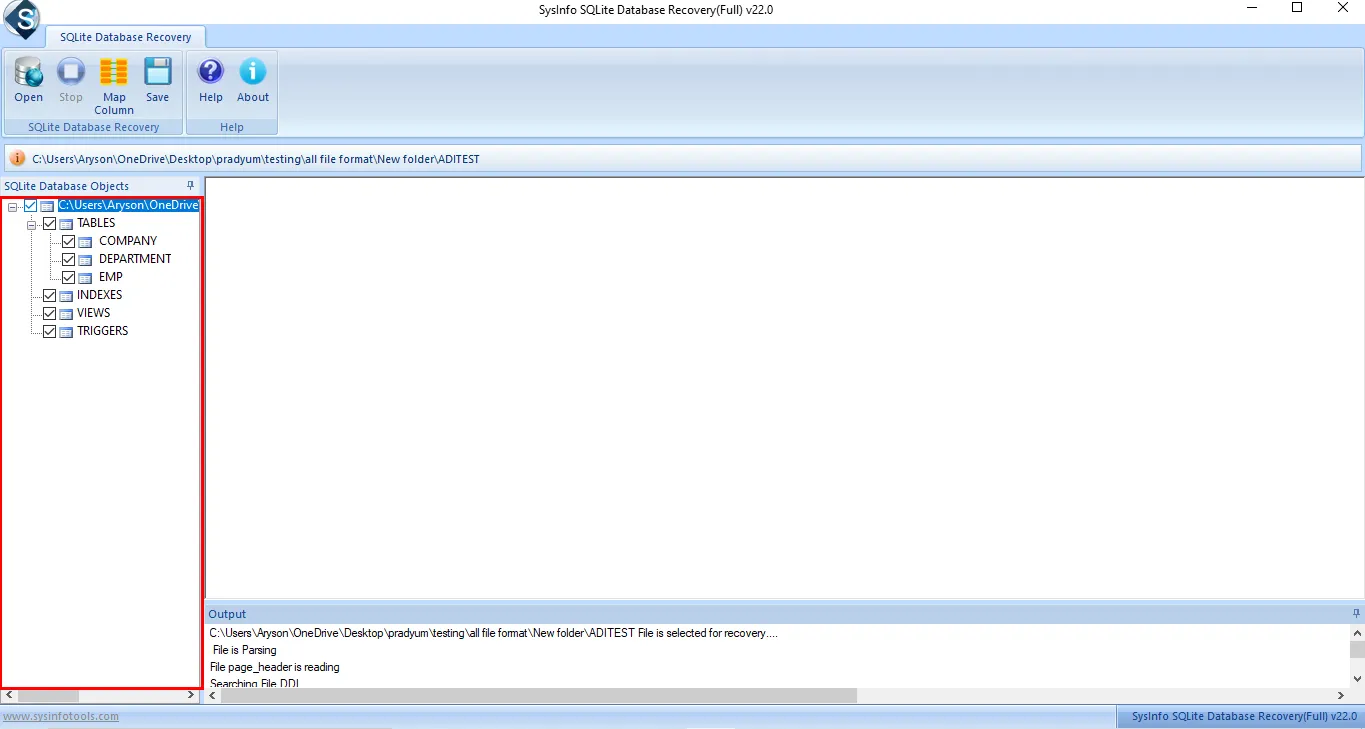This screenshot has width=1365, height=729.
Task: Uncheck the EMP table checkbox
Action: [x=69, y=278]
